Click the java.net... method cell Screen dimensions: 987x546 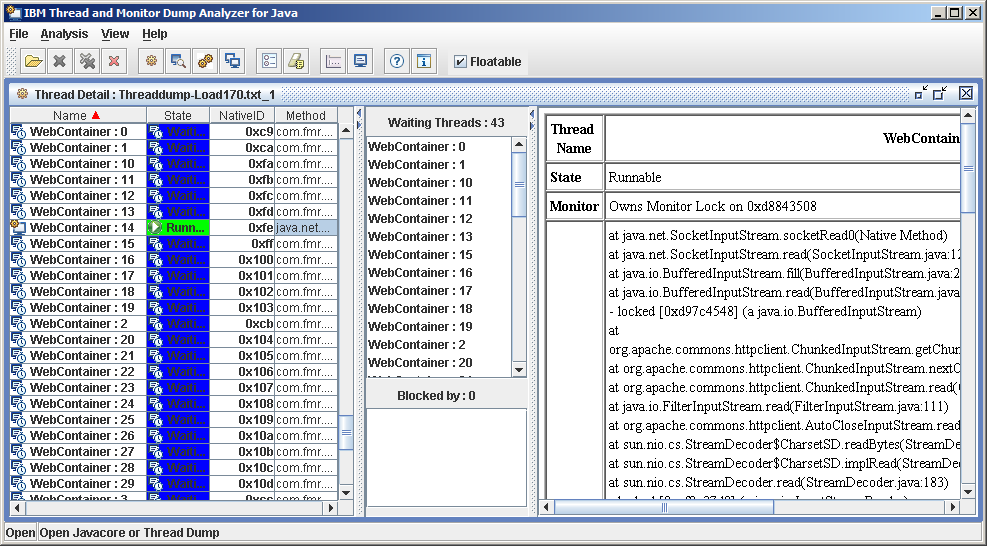coord(306,227)
